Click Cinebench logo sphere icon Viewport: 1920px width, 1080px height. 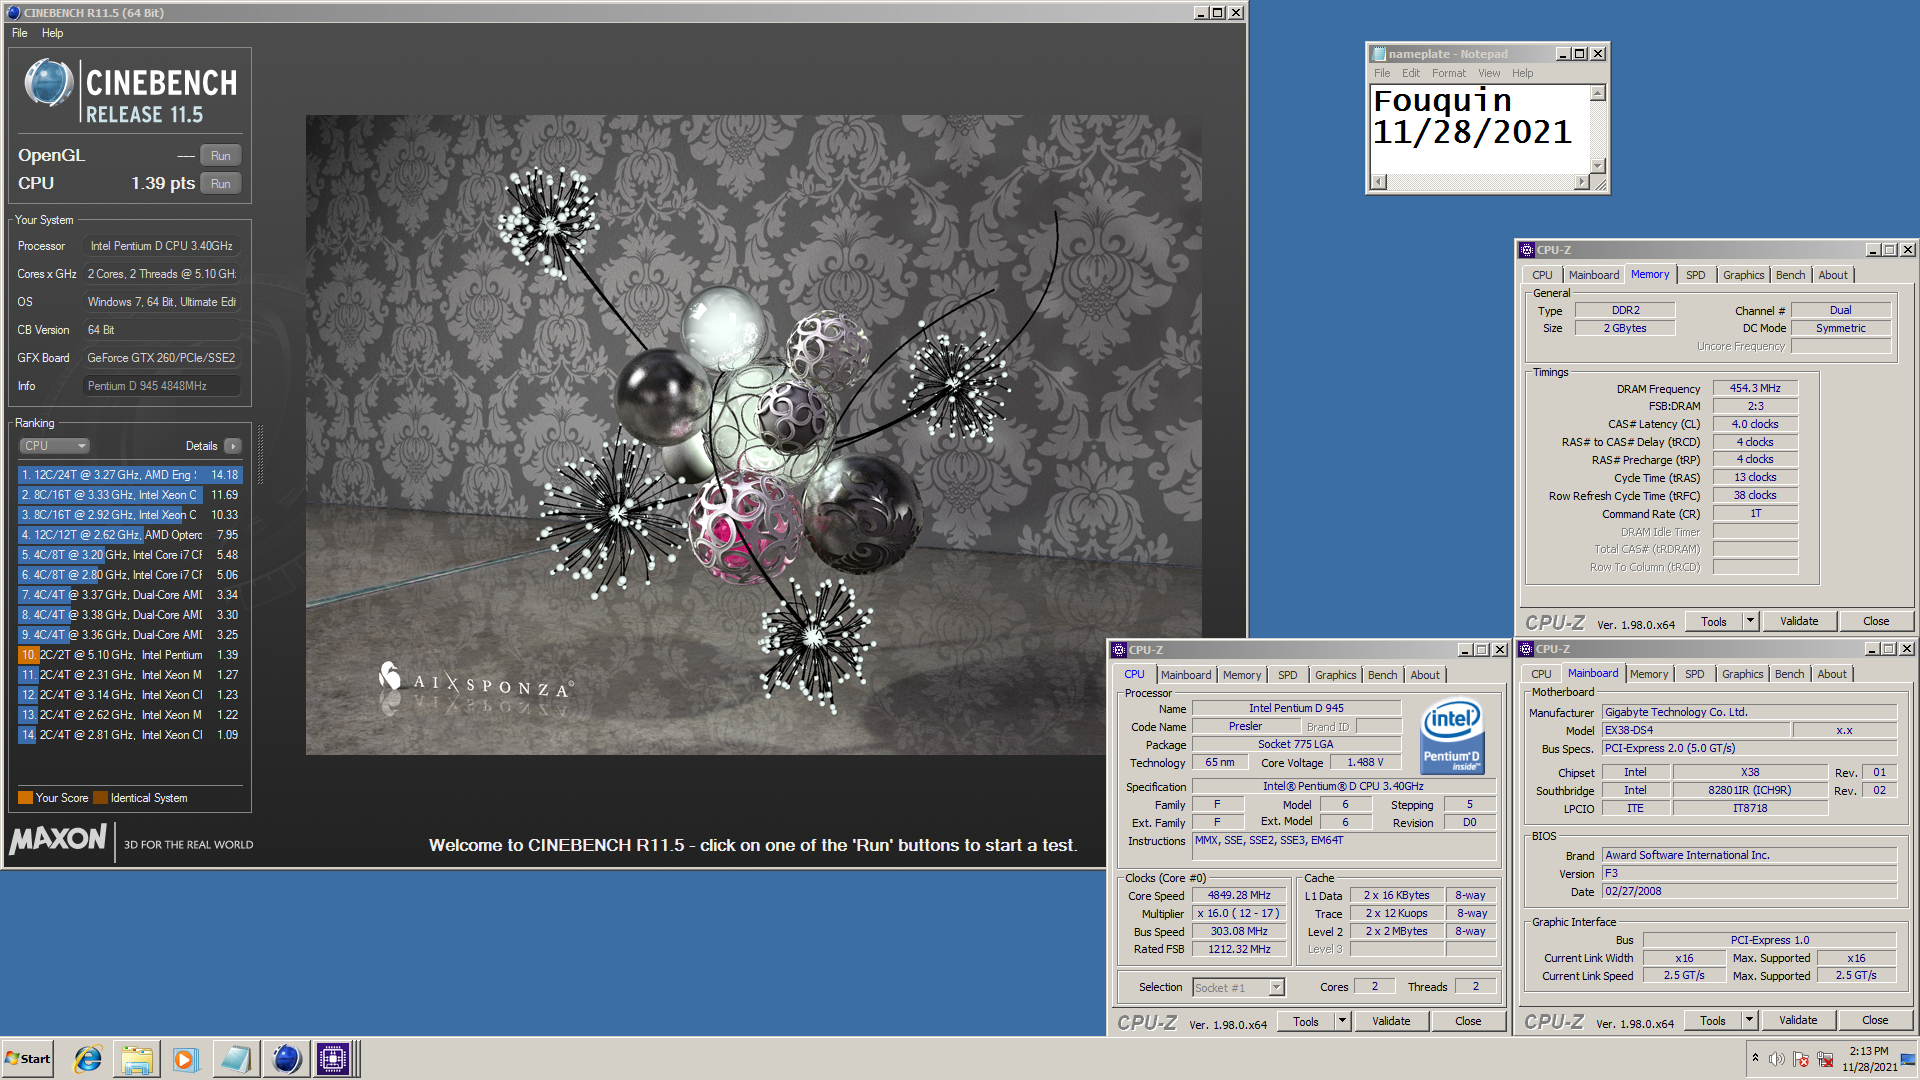(48, 84)
